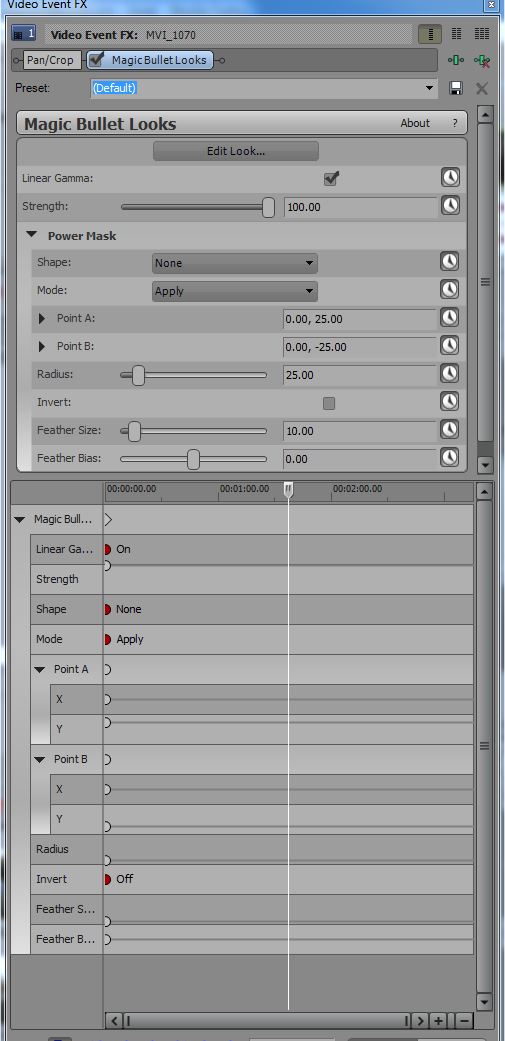The width and height of the screenshot is (505, 1041).
Task: Collapse the Power Mask section
Action: coord(31,236)
